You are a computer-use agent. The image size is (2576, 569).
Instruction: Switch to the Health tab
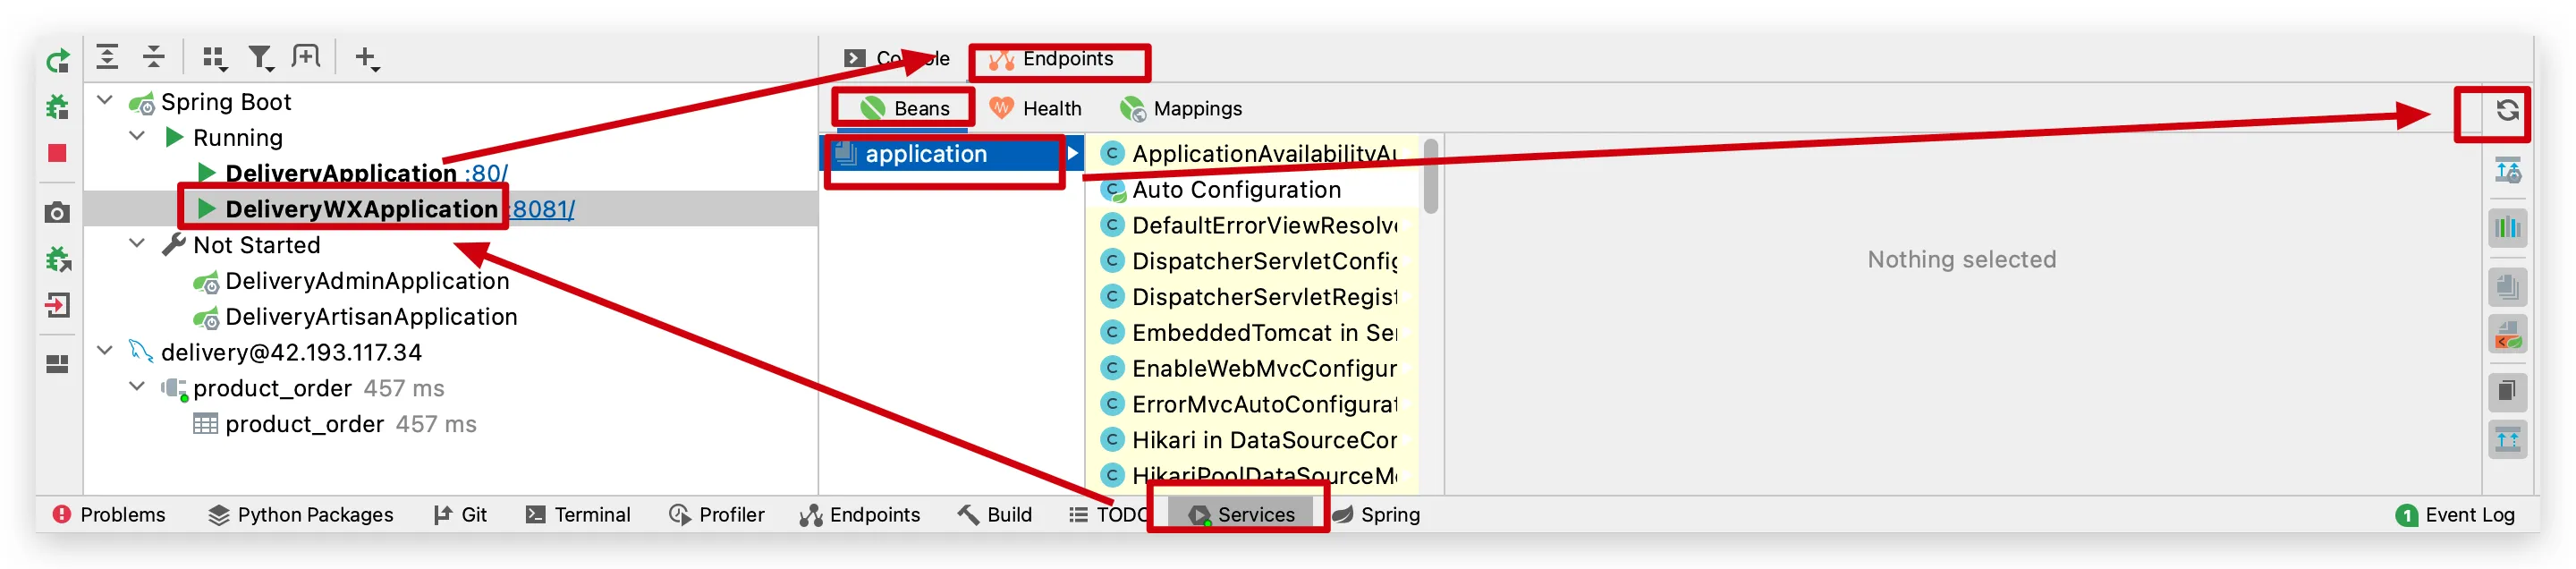point(1035,108)
